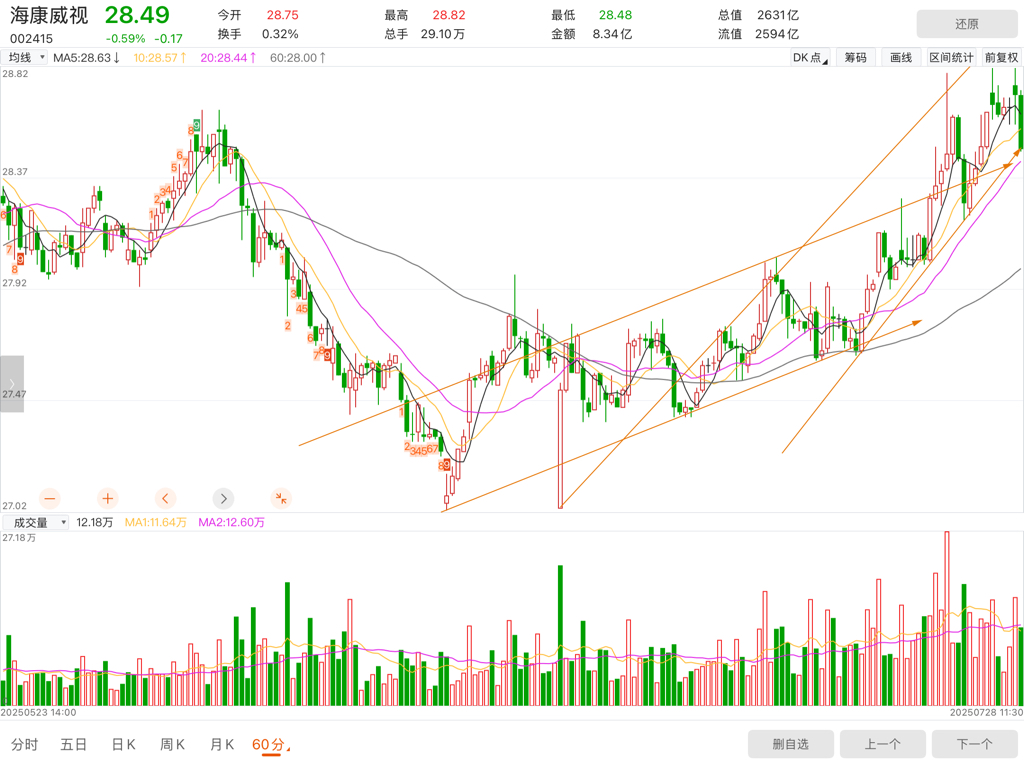Viewport: 1024px width, 768px height.
Task: Enable the 画线 drawing tool
Action: (901, 57)
